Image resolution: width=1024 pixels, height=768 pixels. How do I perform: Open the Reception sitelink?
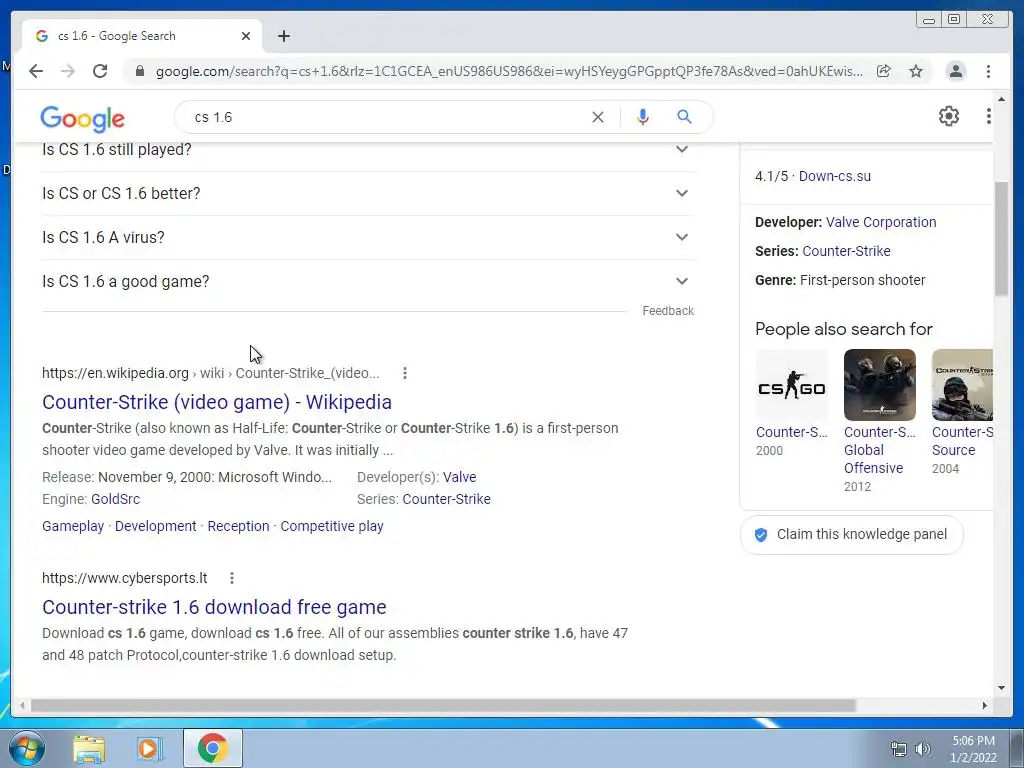point(238,526)
